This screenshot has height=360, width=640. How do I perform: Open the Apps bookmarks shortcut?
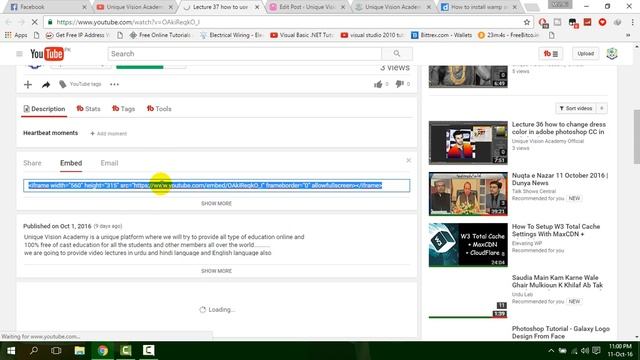coord(16,35)
